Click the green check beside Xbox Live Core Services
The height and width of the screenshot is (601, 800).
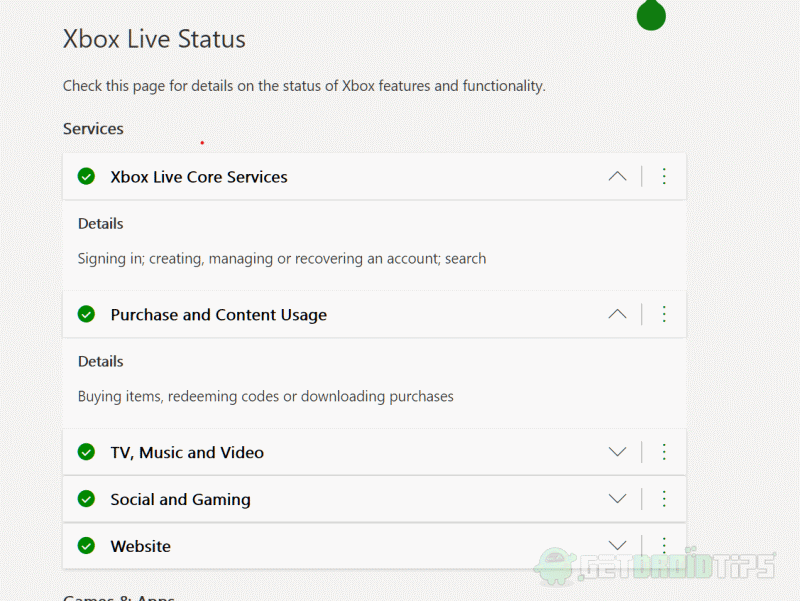(x=86, y=177)
